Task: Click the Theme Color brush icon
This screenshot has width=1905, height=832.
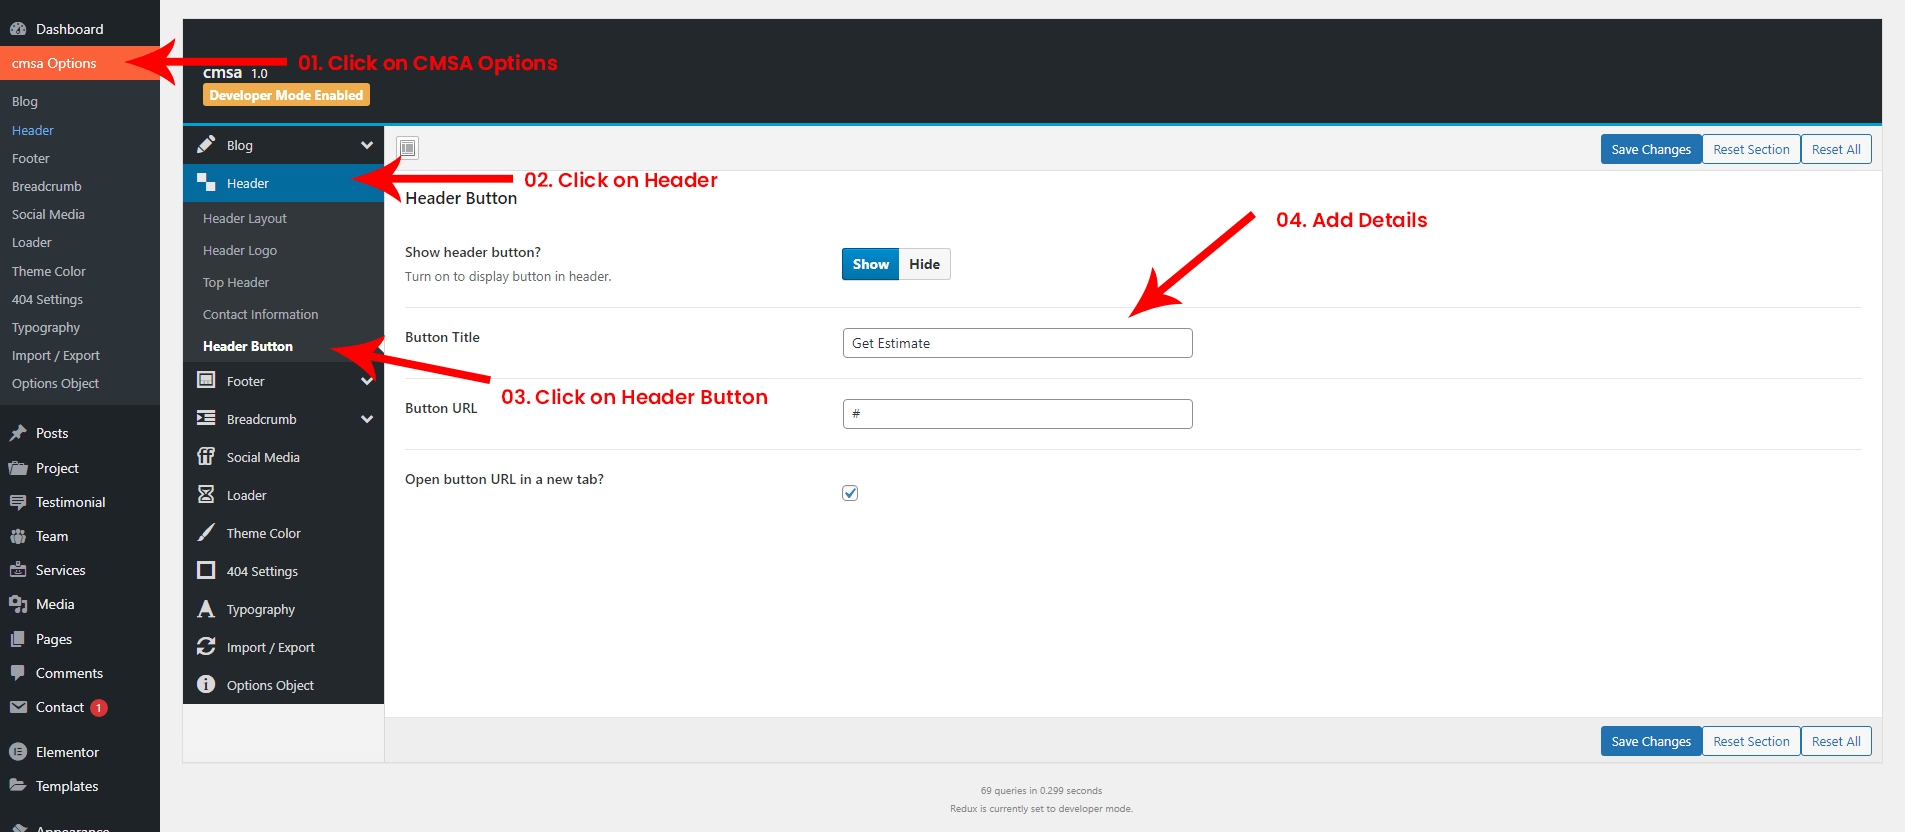Action: pos(206,533)
